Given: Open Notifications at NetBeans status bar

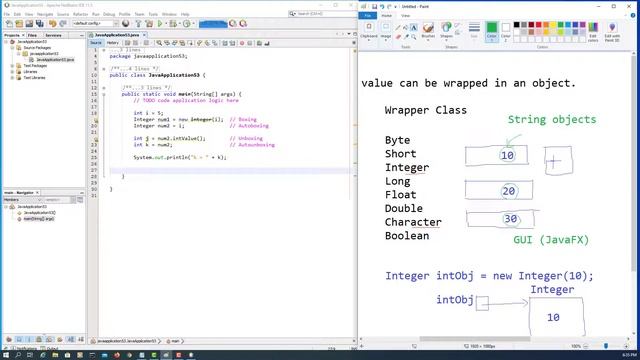Looking at the screenshot, I should (24, 348).
